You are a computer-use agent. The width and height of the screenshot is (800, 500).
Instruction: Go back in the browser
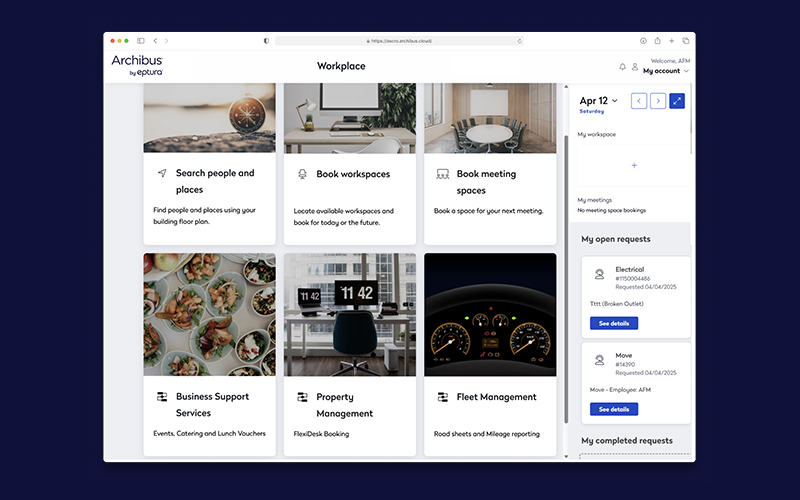155,41
